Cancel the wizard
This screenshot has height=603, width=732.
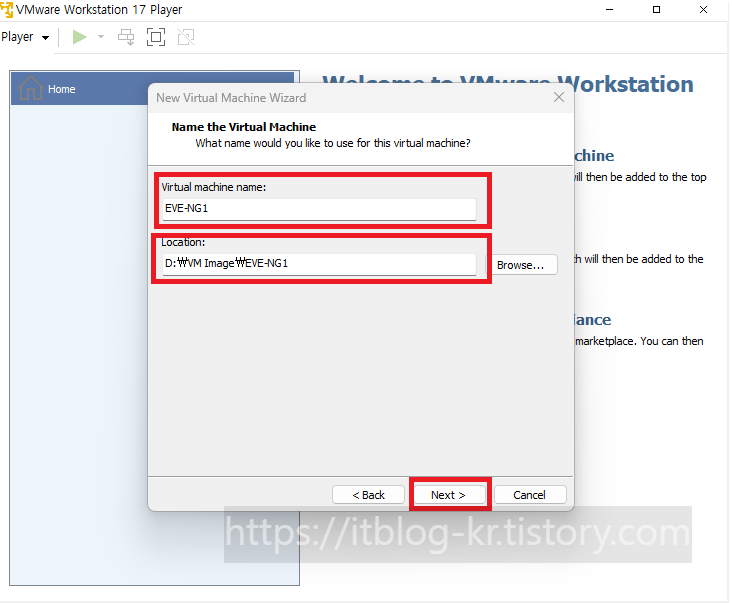(x=530, y=495)
